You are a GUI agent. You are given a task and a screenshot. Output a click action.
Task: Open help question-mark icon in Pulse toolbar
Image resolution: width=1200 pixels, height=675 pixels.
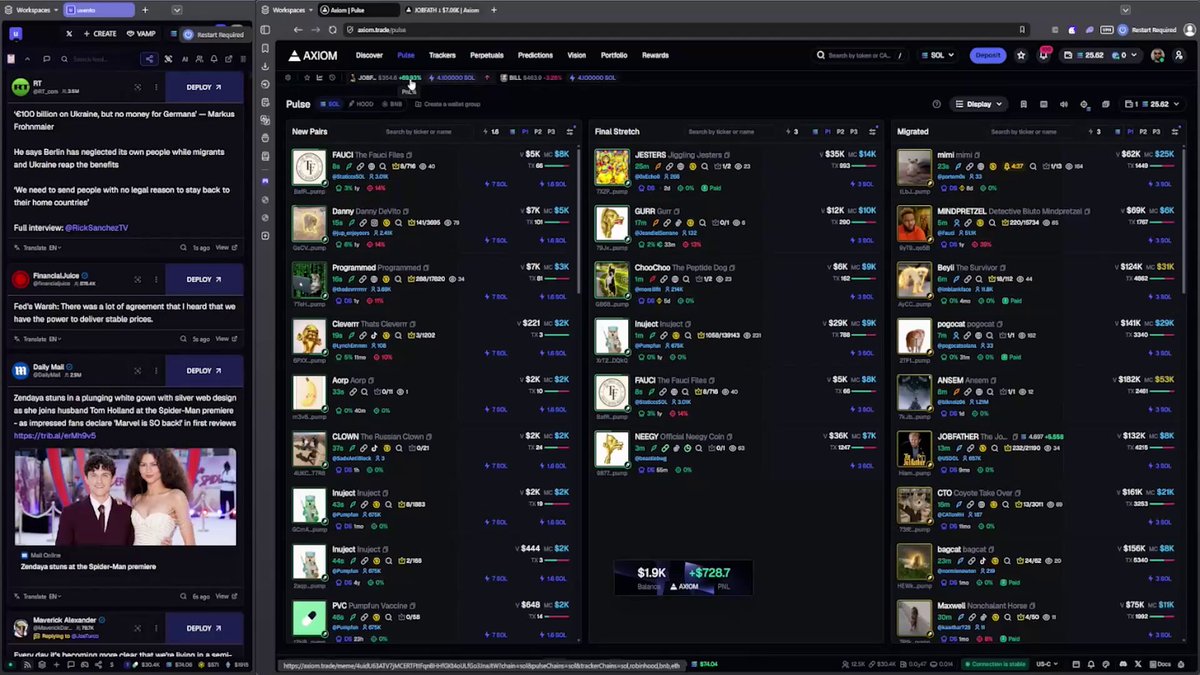pos(937,104)
